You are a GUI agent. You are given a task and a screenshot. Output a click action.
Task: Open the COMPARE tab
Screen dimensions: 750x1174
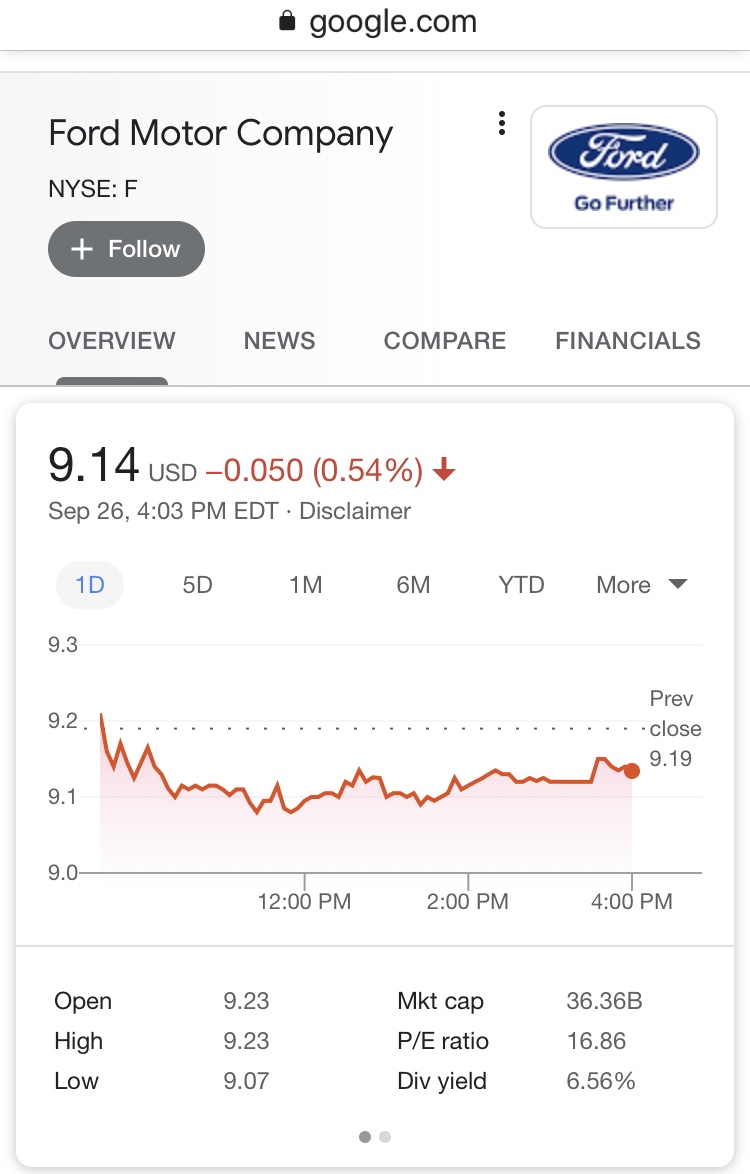point(445,341)
